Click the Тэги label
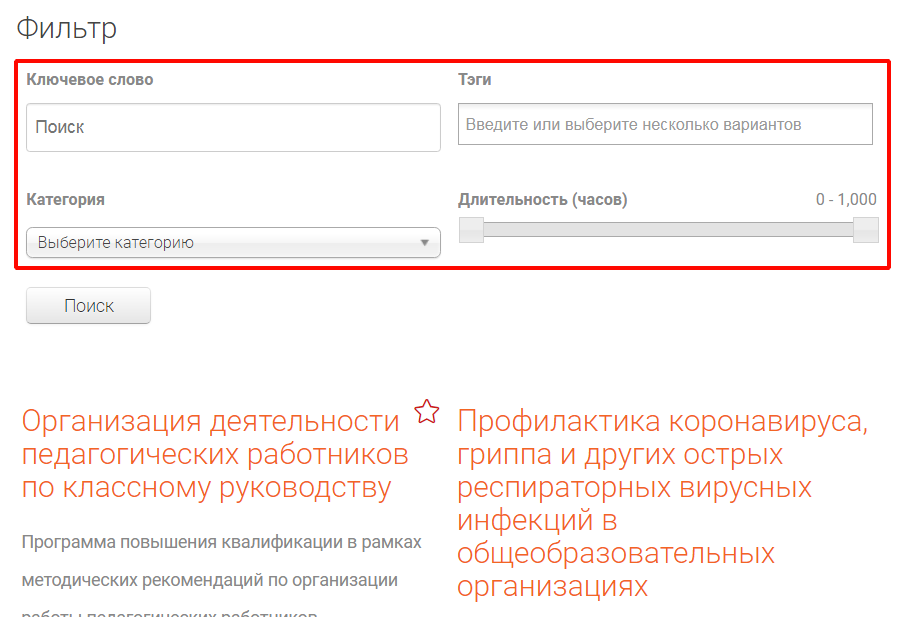The height and width of the screenshot is (617, 901). (475, 79)
